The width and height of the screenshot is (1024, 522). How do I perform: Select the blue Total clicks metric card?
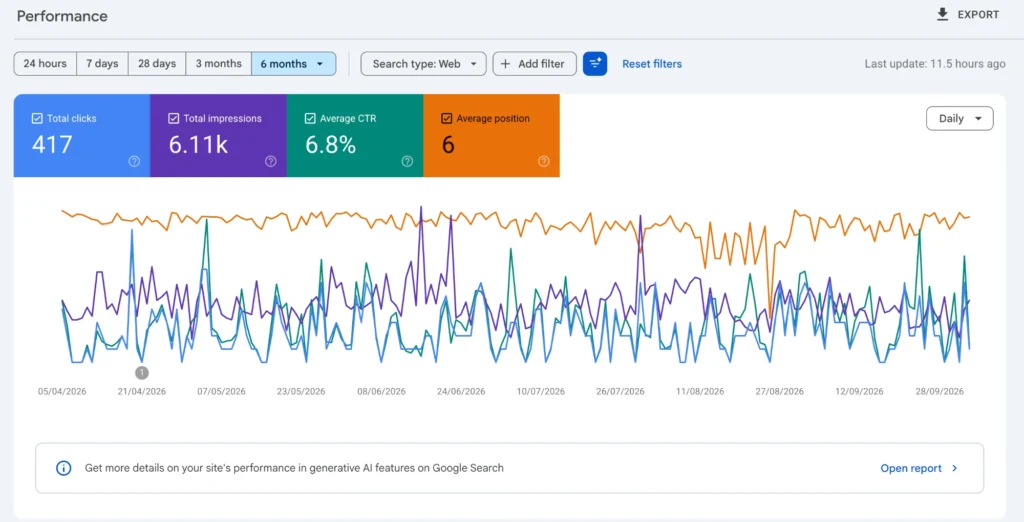82,135
